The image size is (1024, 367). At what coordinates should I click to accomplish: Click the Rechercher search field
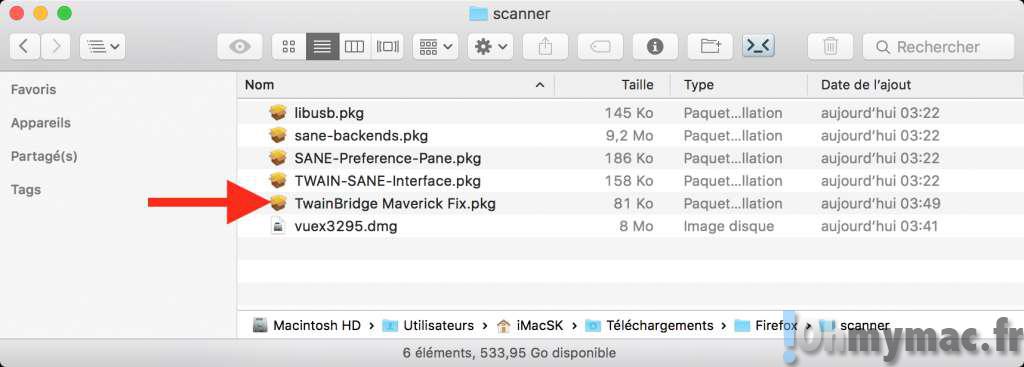(x=938, y=46)
